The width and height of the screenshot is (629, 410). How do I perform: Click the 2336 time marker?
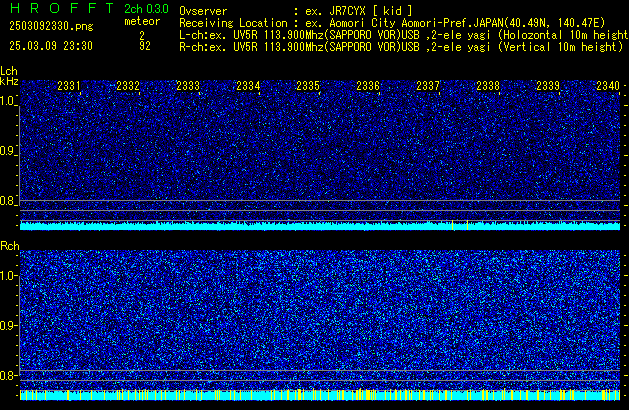coord(368,86)
